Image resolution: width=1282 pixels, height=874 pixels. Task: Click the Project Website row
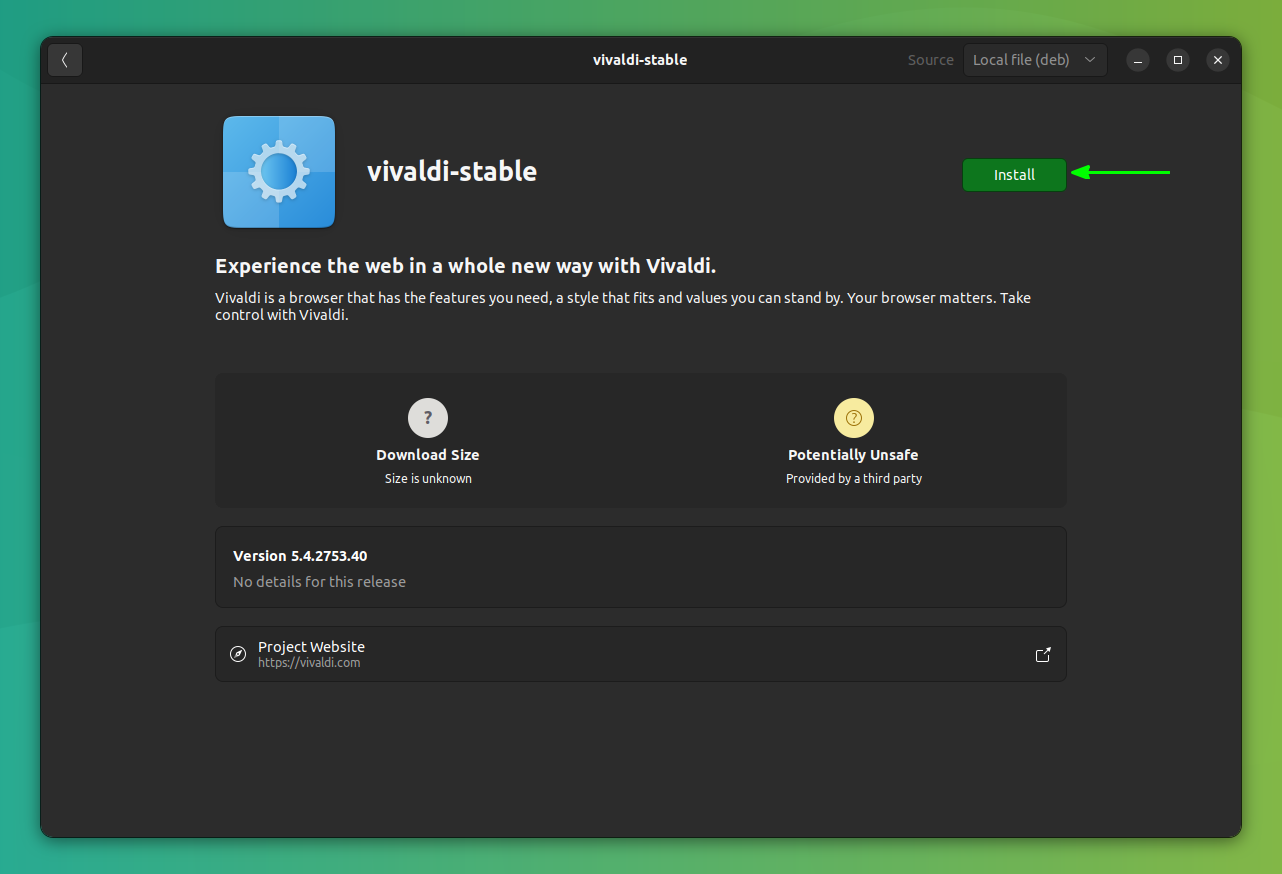point(640,654)
